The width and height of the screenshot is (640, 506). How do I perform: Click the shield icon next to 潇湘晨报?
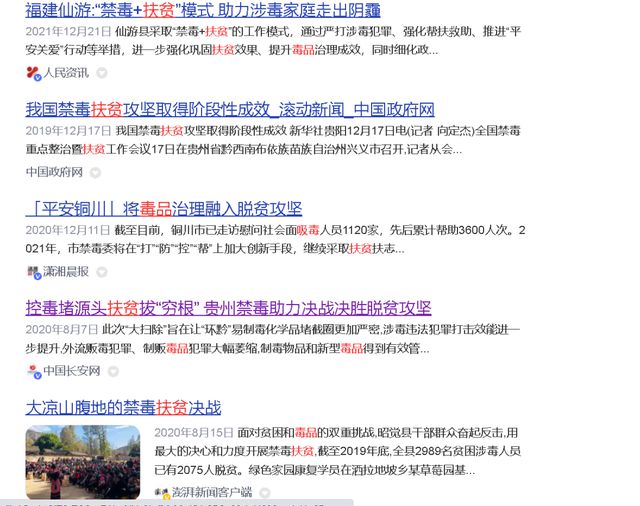102,272
